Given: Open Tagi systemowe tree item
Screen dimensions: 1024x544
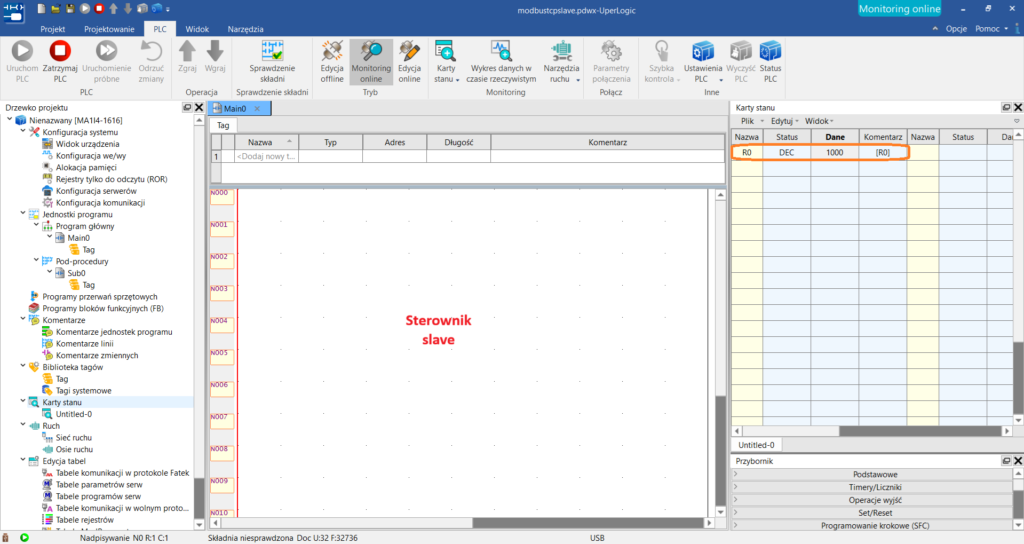Looking at the screenshot, I should coord(84,391).
